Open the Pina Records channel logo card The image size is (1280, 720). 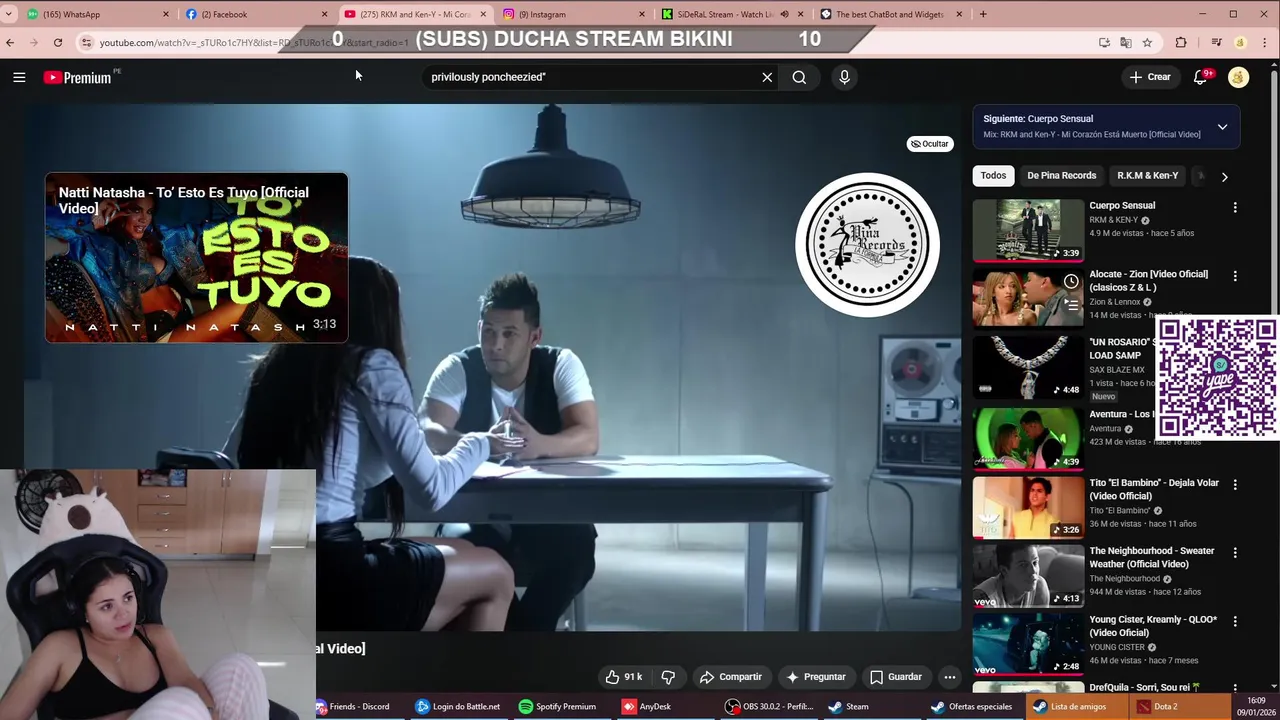tap(867, 245)
